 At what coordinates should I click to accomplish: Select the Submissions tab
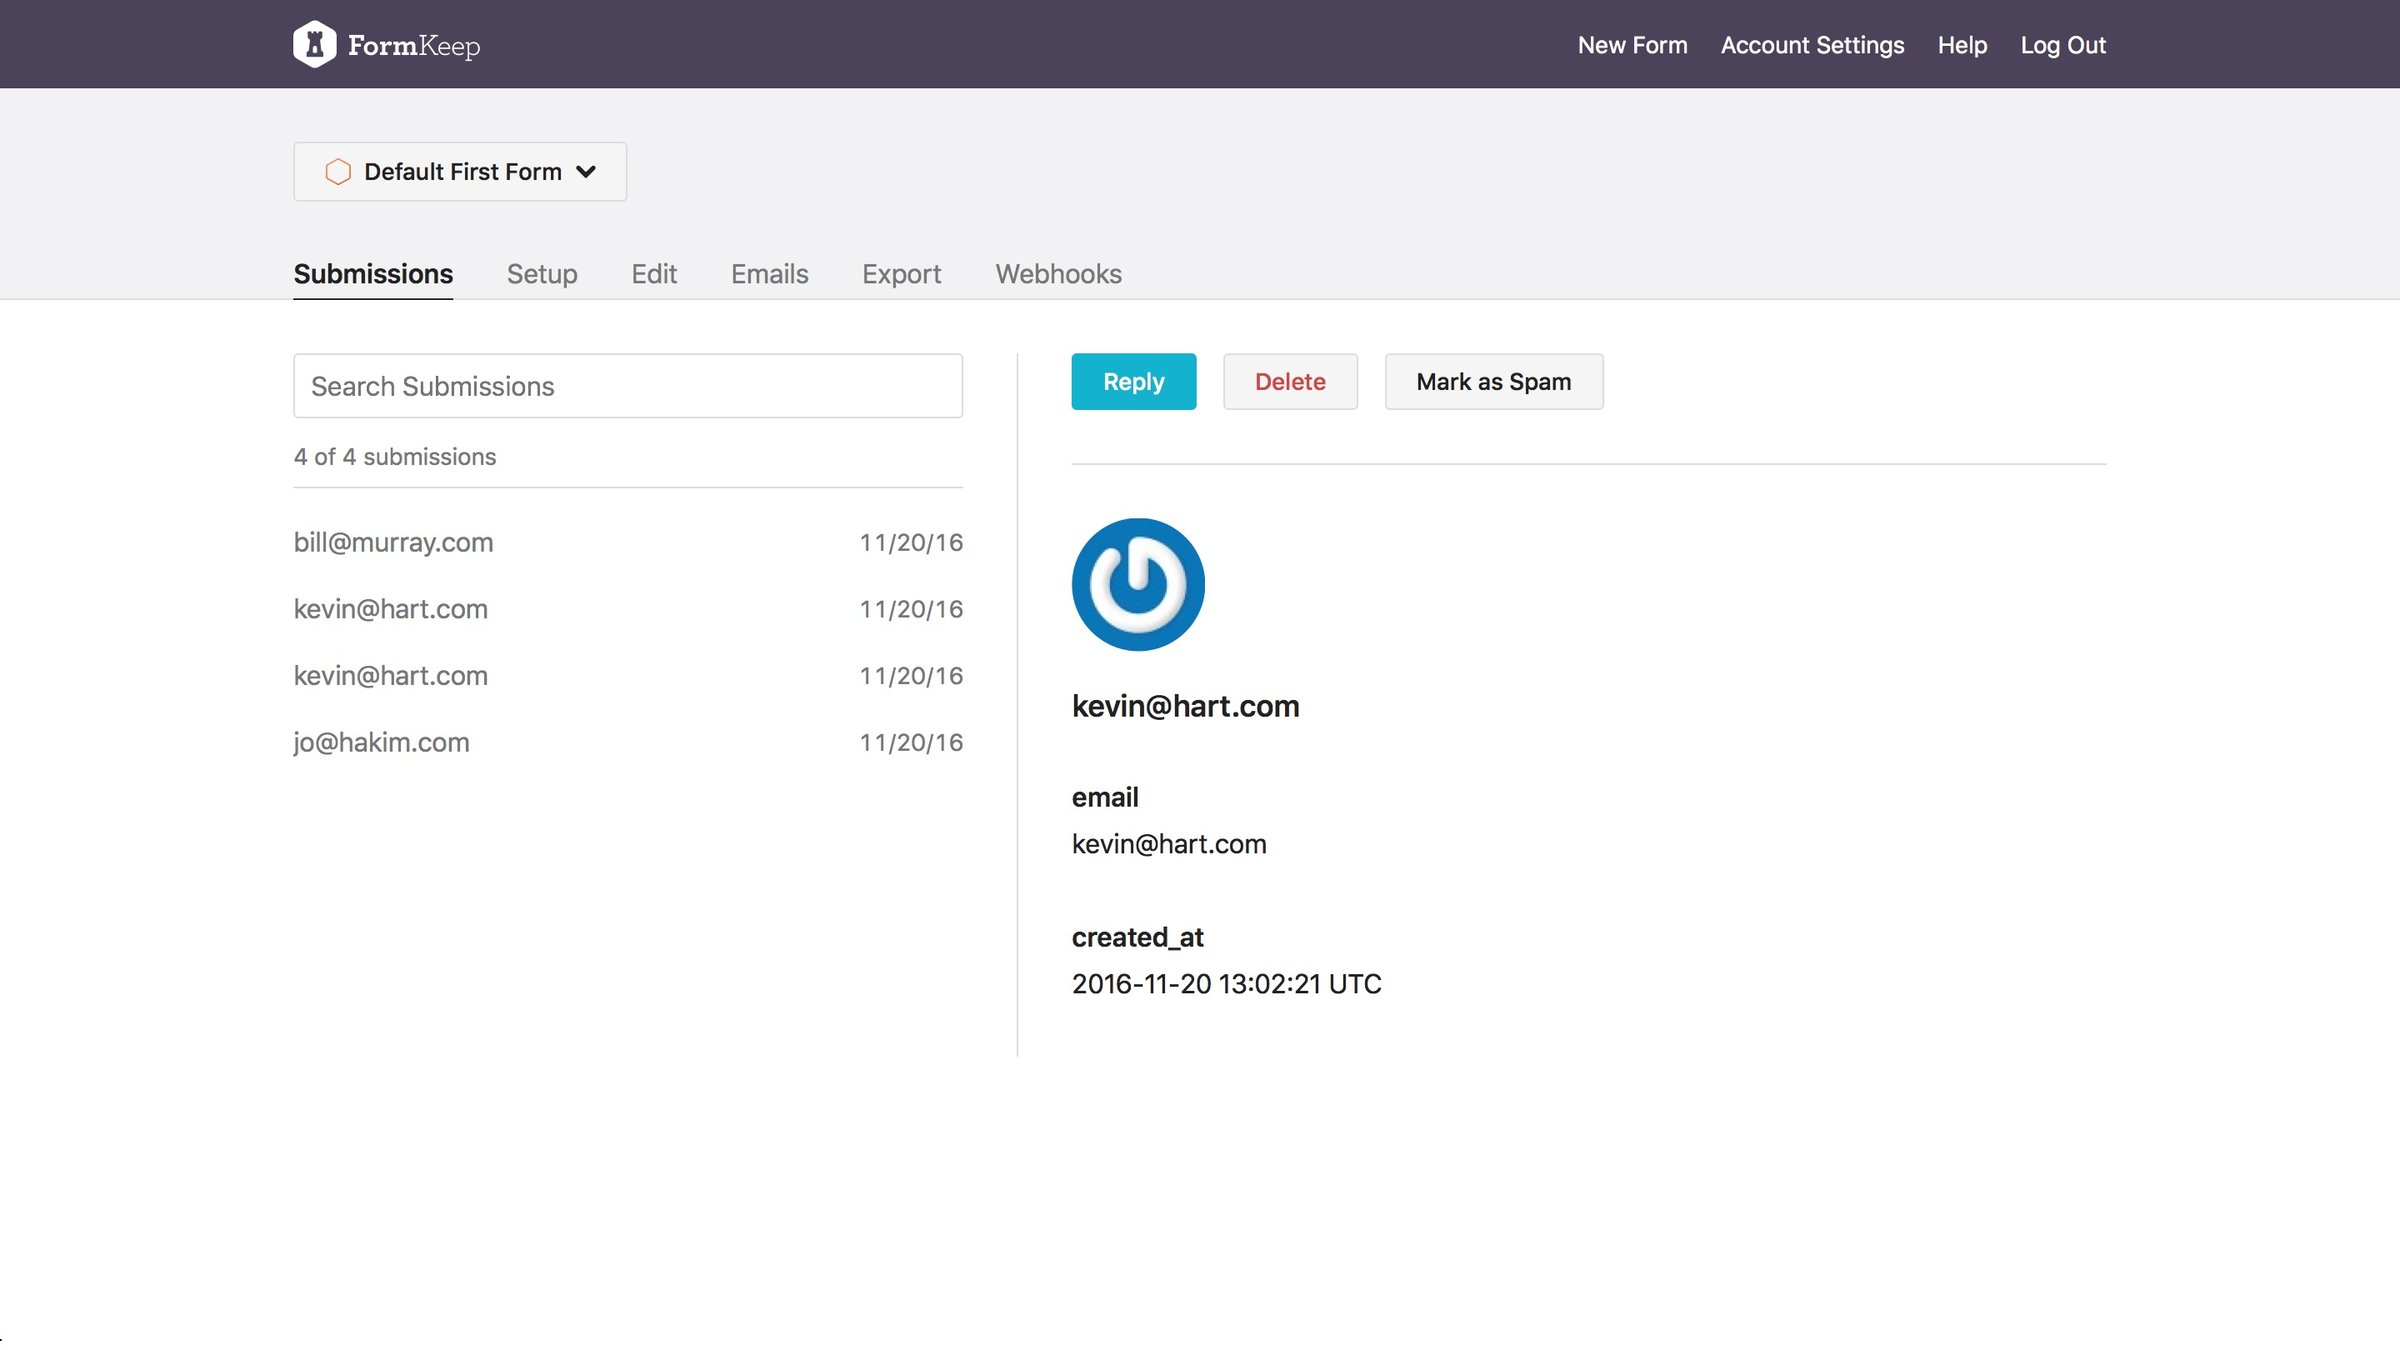[373, 274]
